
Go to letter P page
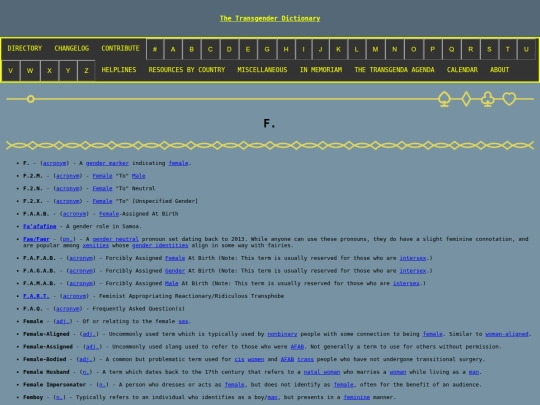433,49
